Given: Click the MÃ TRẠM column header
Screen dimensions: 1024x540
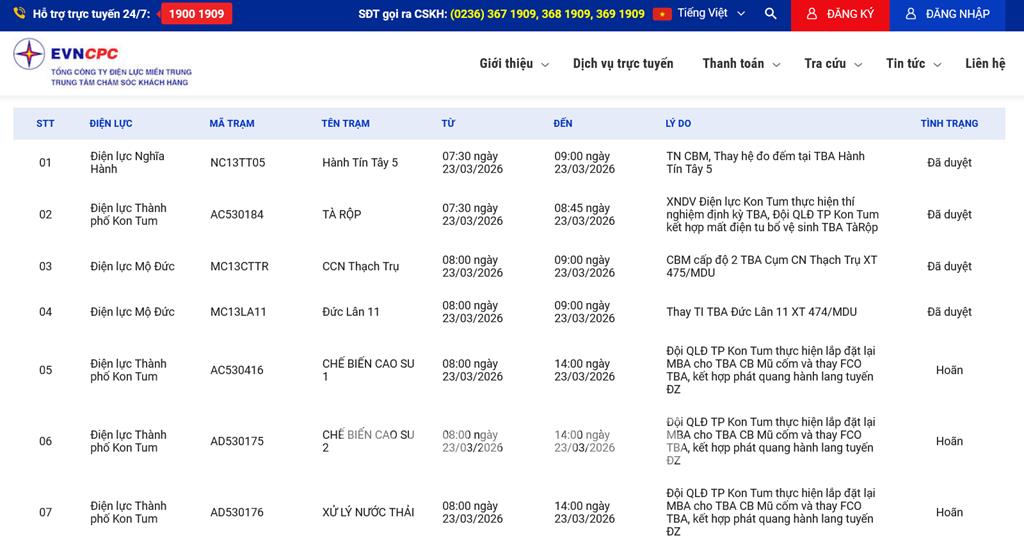Looking at the screenshot, I should pos(232,123).
